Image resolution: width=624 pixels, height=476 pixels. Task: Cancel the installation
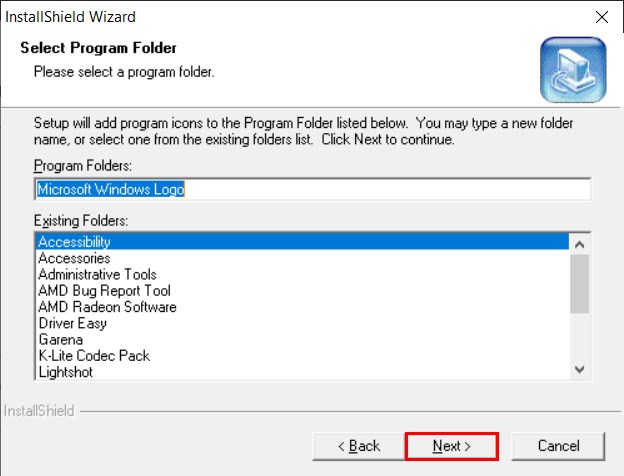(x=558, y=446)
